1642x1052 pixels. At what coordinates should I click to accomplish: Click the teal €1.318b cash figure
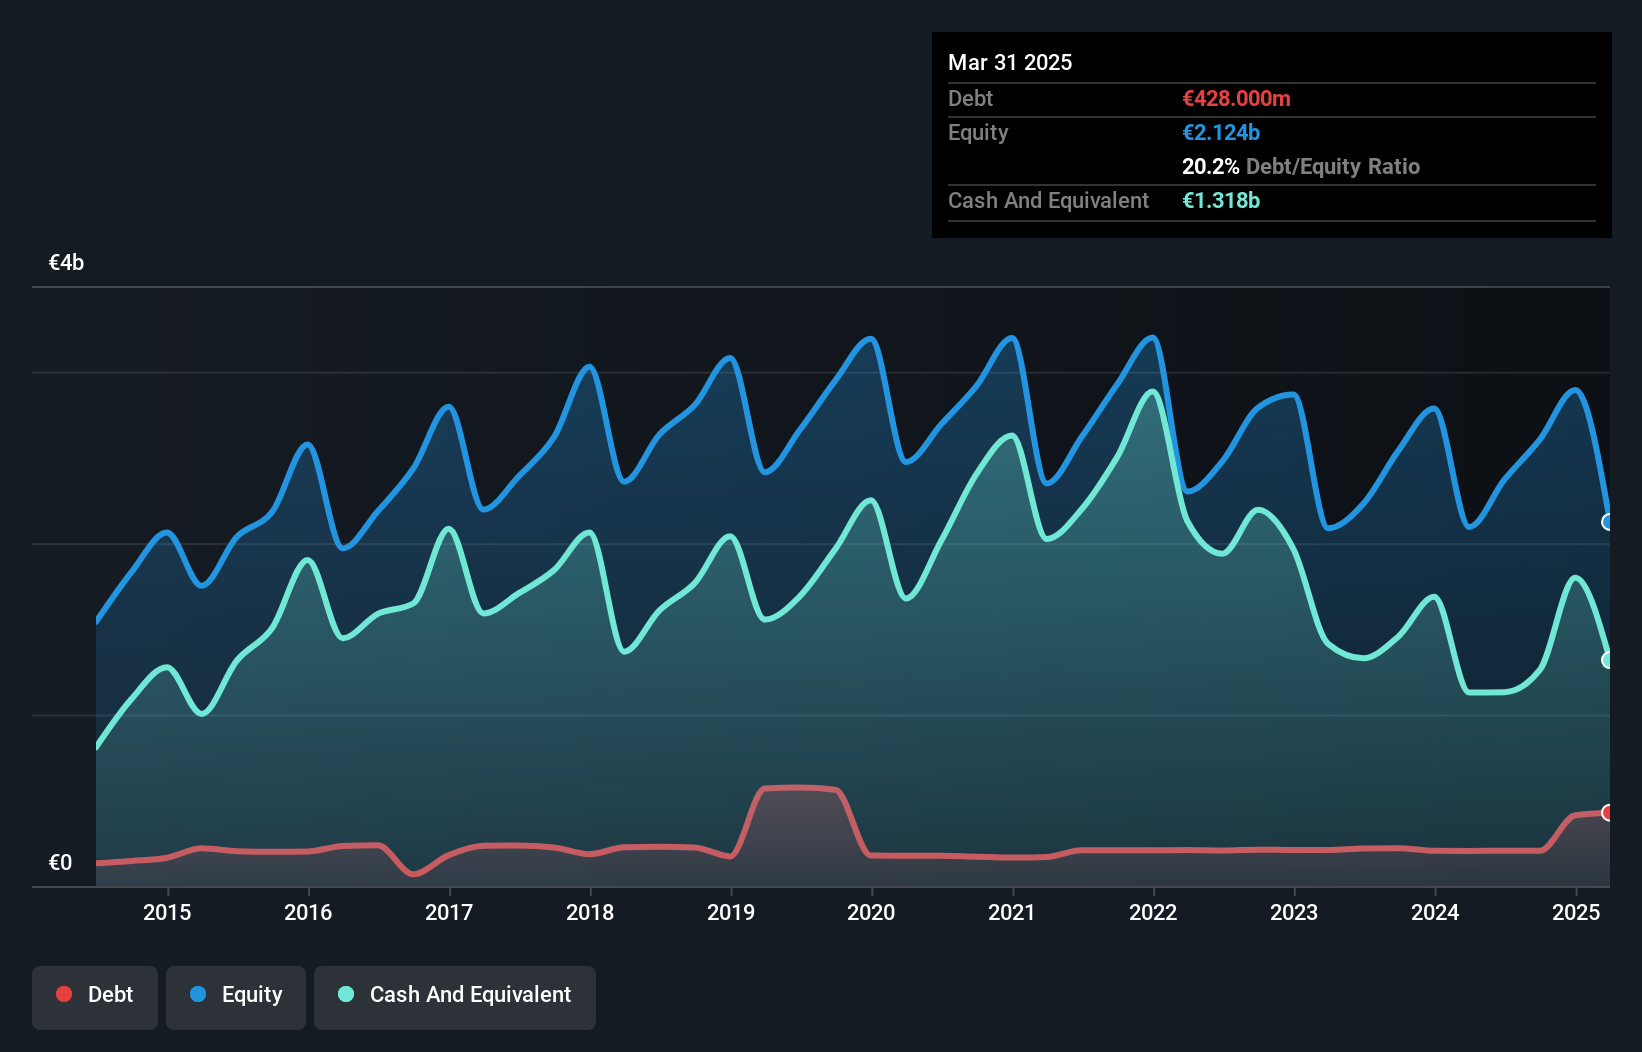pos(1221,201)
